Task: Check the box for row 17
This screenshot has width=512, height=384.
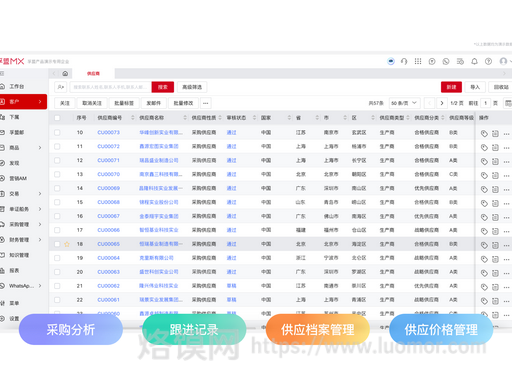Action: tap(57, 230)
